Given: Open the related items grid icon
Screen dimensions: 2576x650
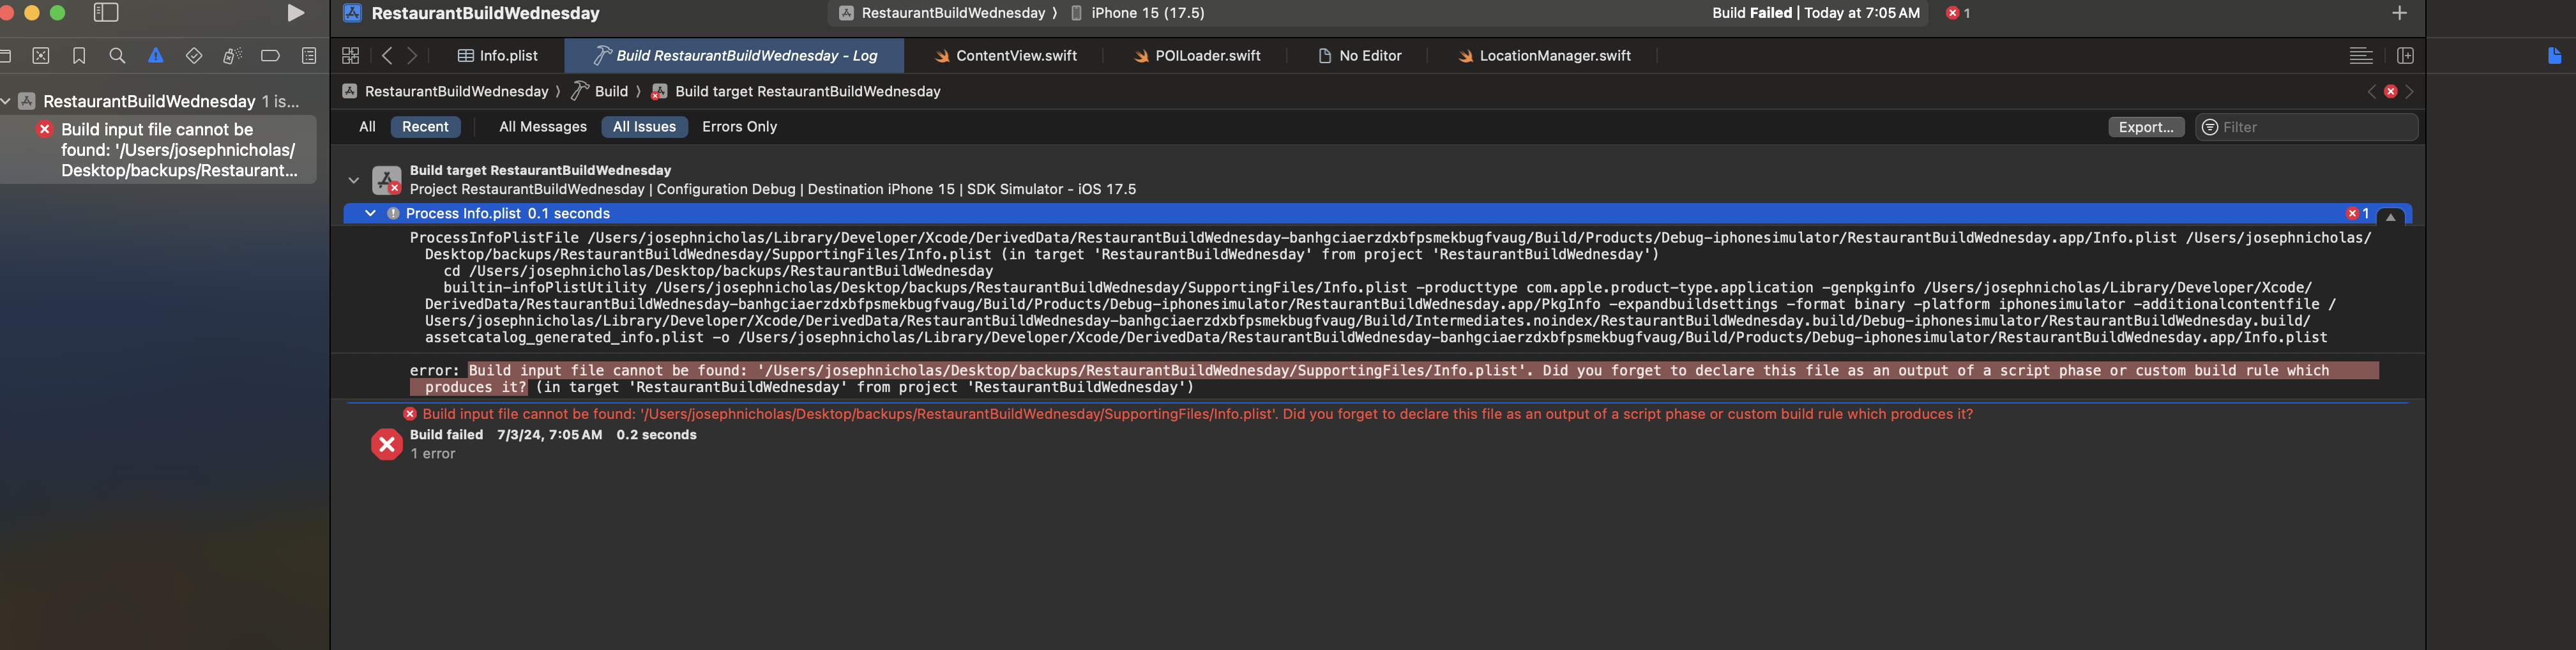Looking at the screenshot, I should click(350, 56).
